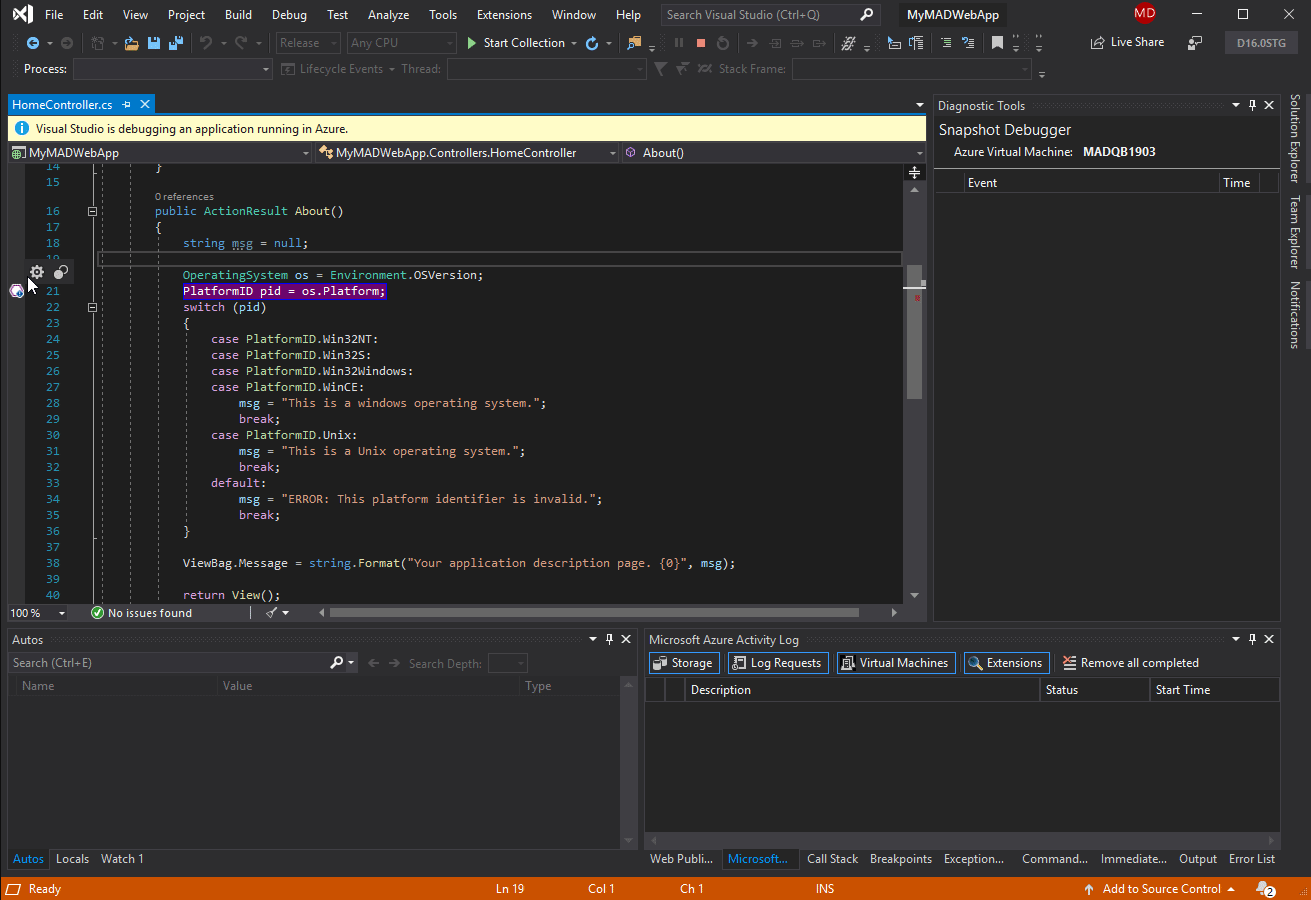The width and height of the screenshot is (1311, 900).
Task: Toggle the Log Requests filter
Action: coord(778,663)
